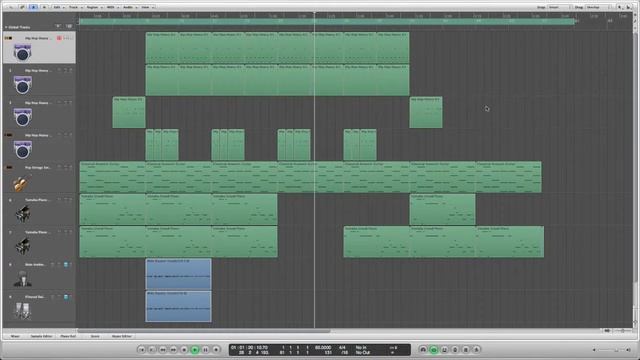Toggle the green Cycle mode button

434,350
